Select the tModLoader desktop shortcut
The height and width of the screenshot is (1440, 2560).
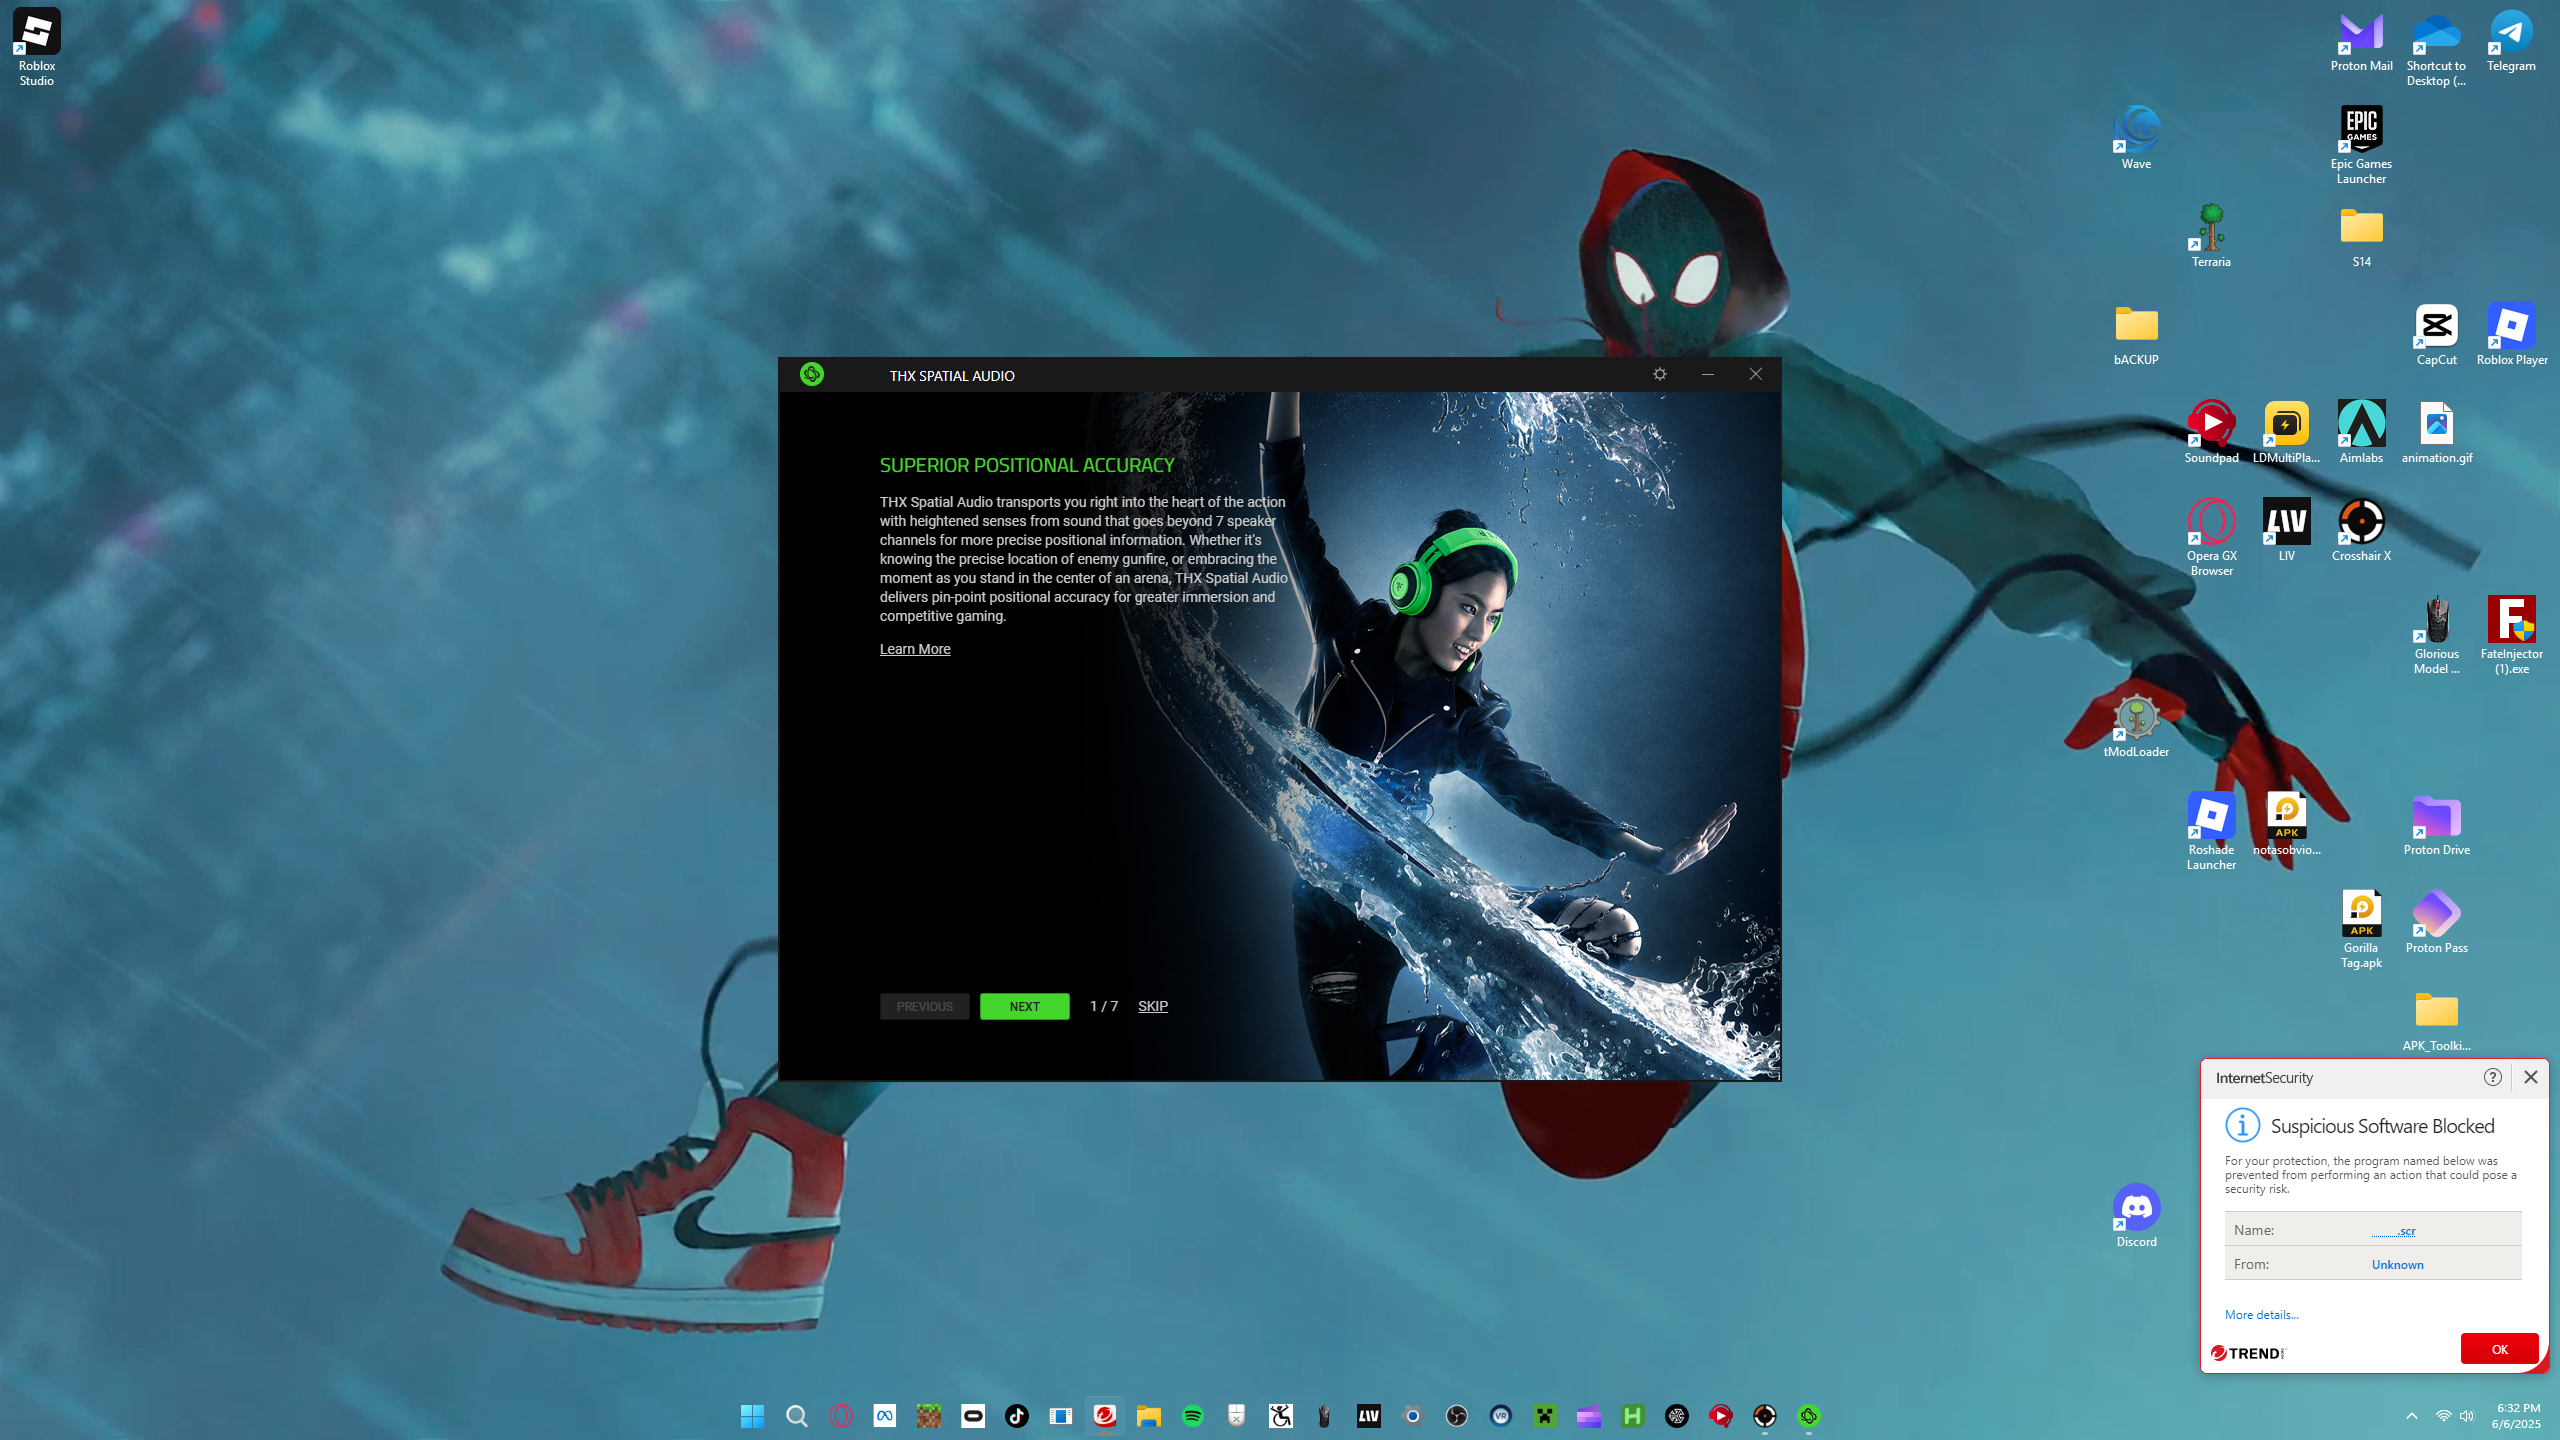pos(2136,726)
